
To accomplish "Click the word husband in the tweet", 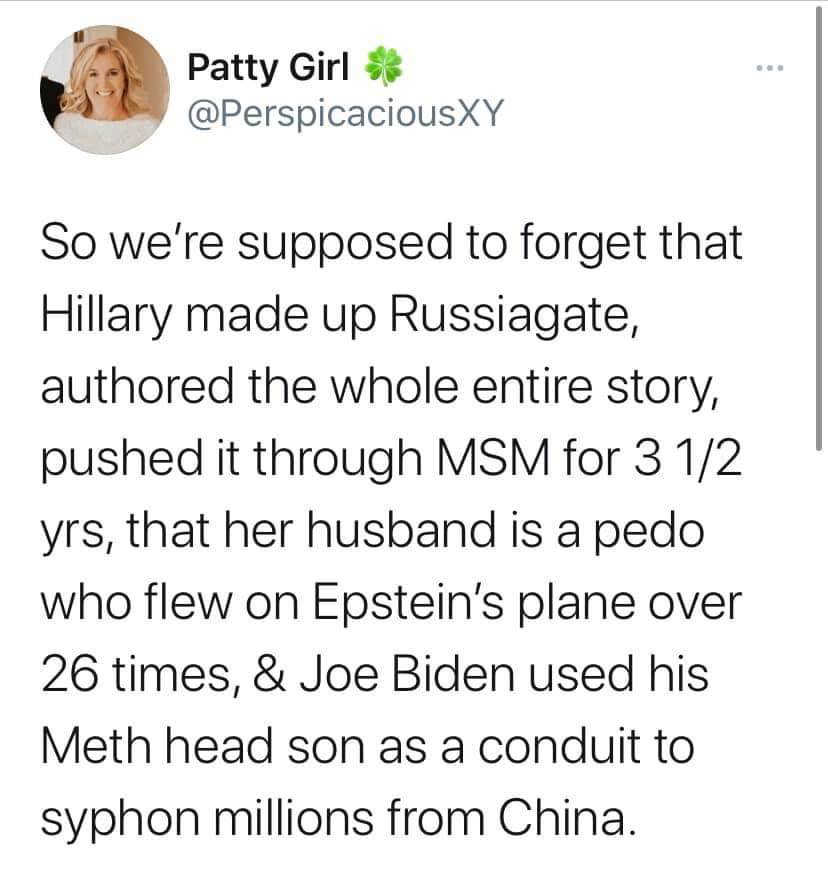I will 401,530.
